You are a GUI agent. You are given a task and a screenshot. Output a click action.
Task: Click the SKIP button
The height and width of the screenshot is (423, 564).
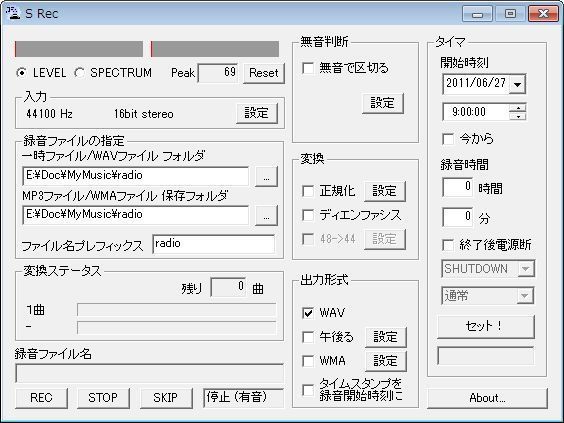(166, 398)
